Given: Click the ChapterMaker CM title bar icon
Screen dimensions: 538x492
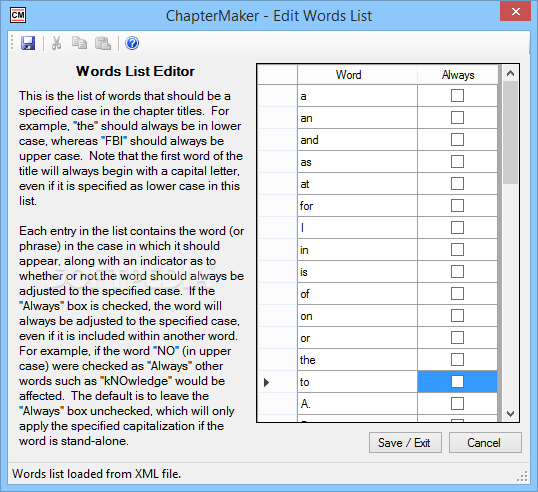Looking at the screenshot, I should [18, 15].
